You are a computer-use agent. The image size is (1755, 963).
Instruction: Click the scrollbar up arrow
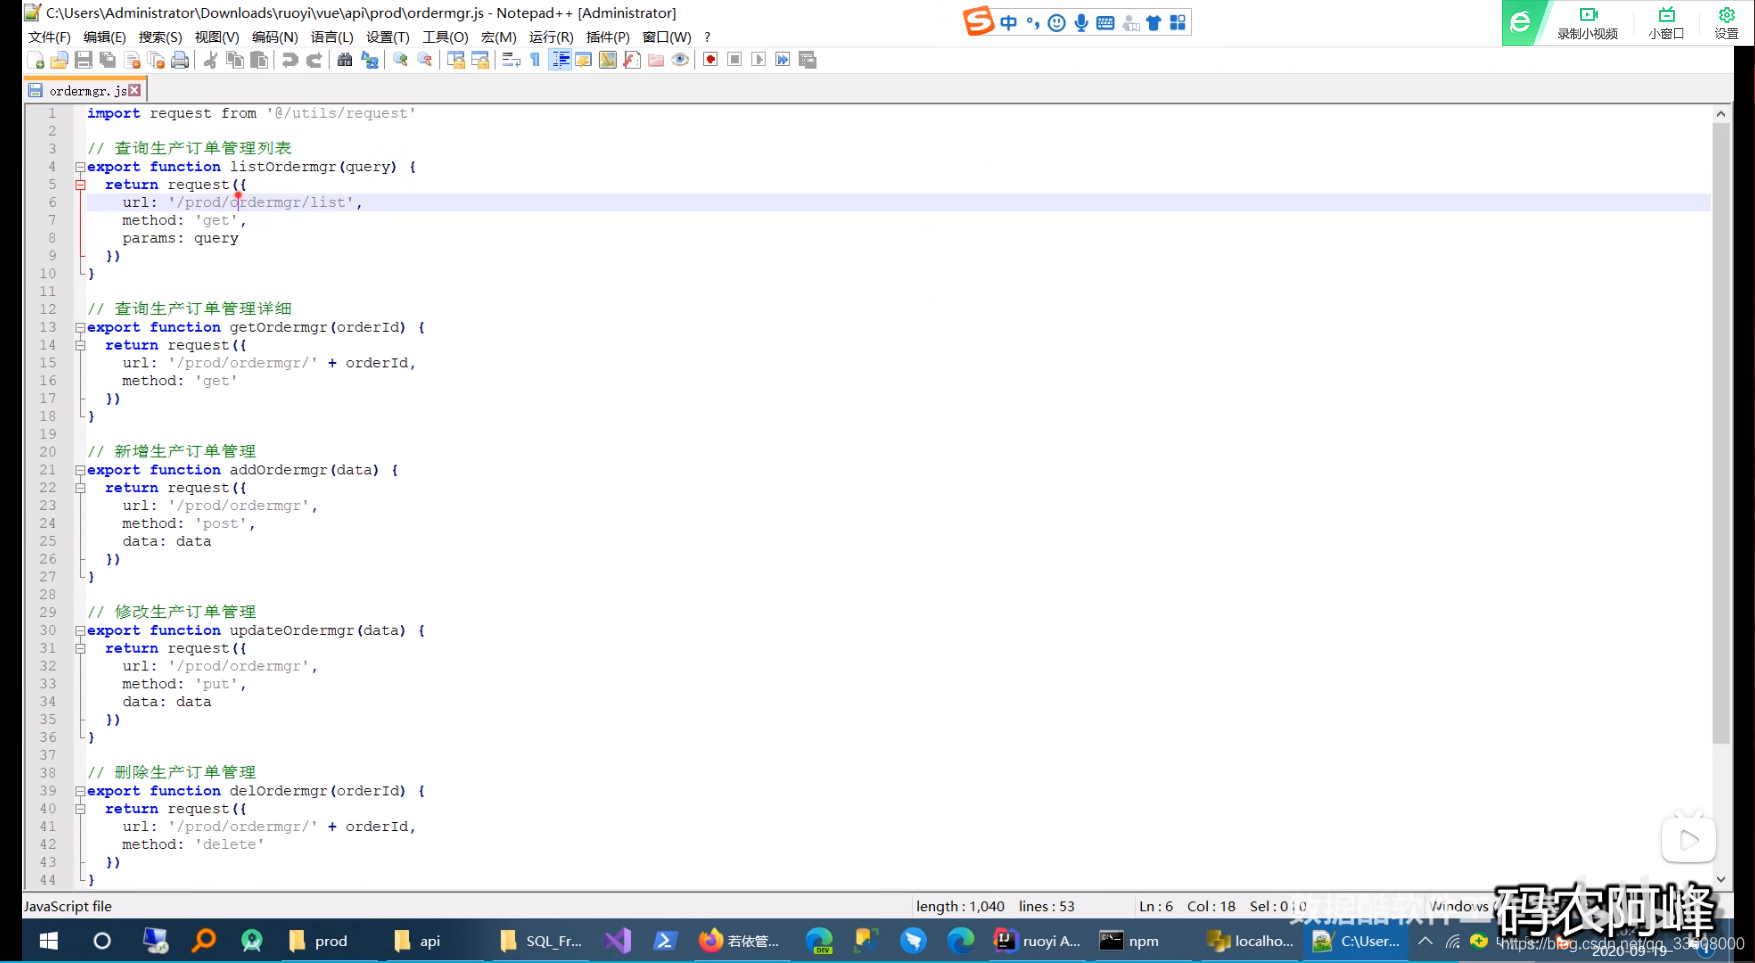click(x=1721, y=114)
